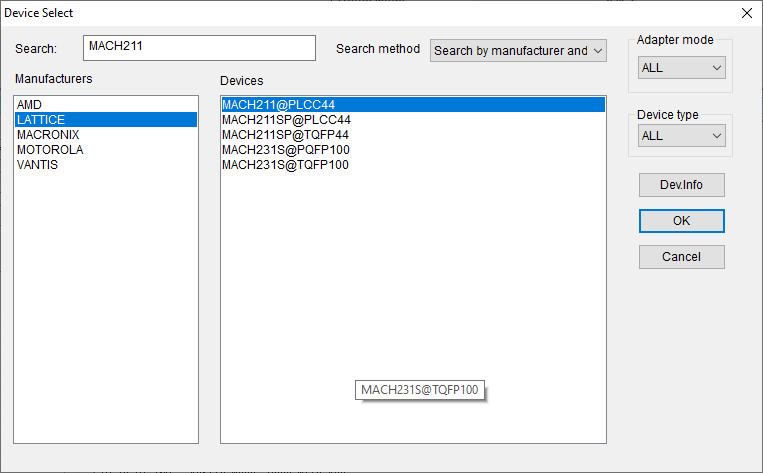Select the MACH211SP@TQFP44 device
This screenshot has width=763, height=473.
tap(286, 135)
